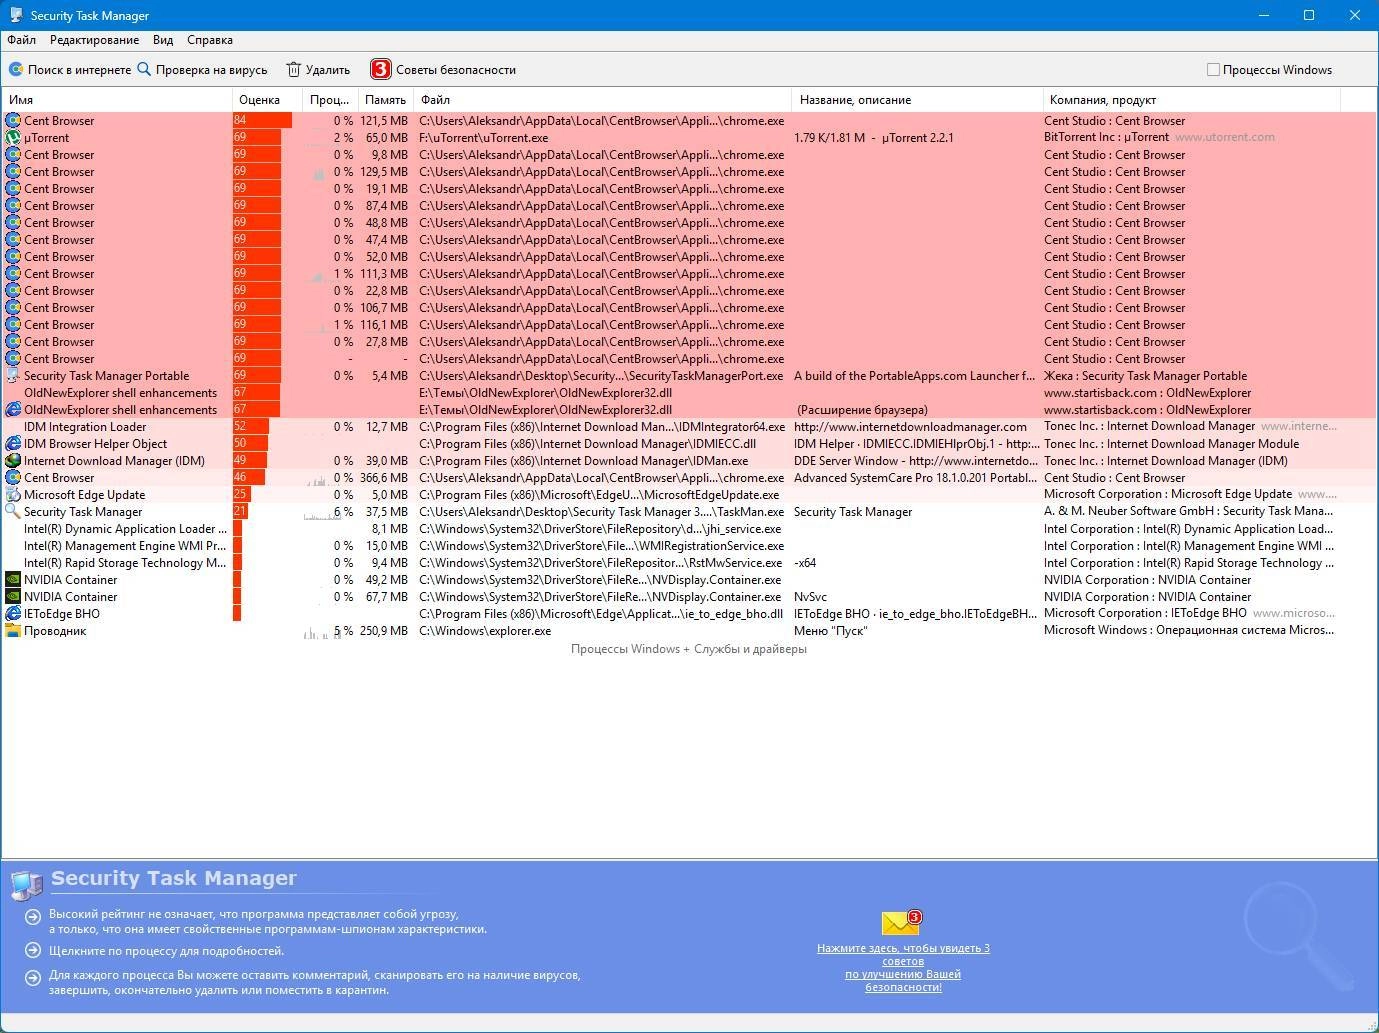Click the magnifier icon of Security Task Manager row
1379x1033 pixels.
(13, 512)
